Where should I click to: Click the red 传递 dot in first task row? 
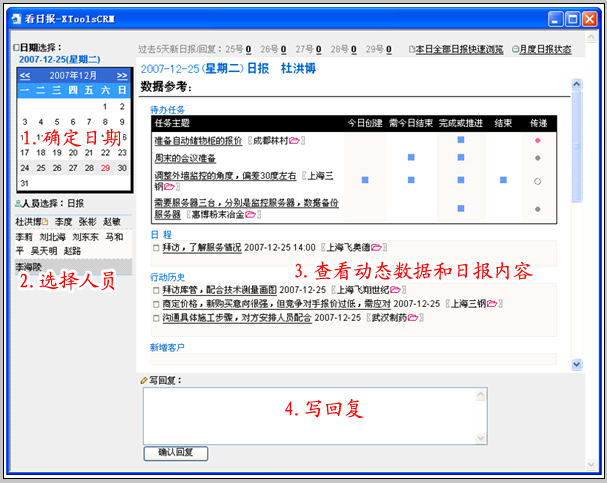[538, 141]
